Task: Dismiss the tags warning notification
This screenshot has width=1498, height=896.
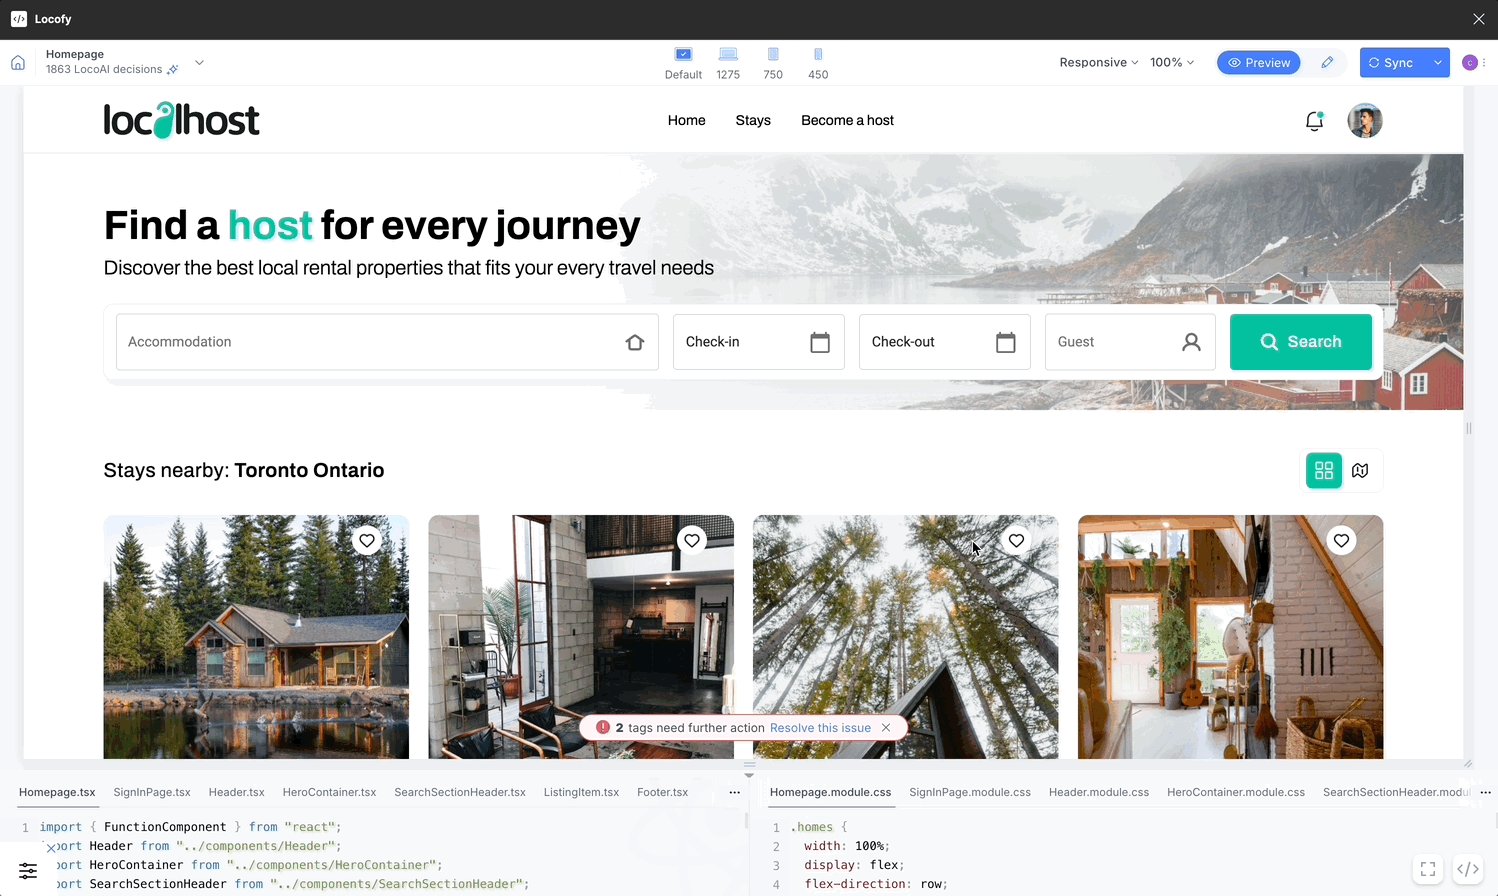Action: click(886, 728)
